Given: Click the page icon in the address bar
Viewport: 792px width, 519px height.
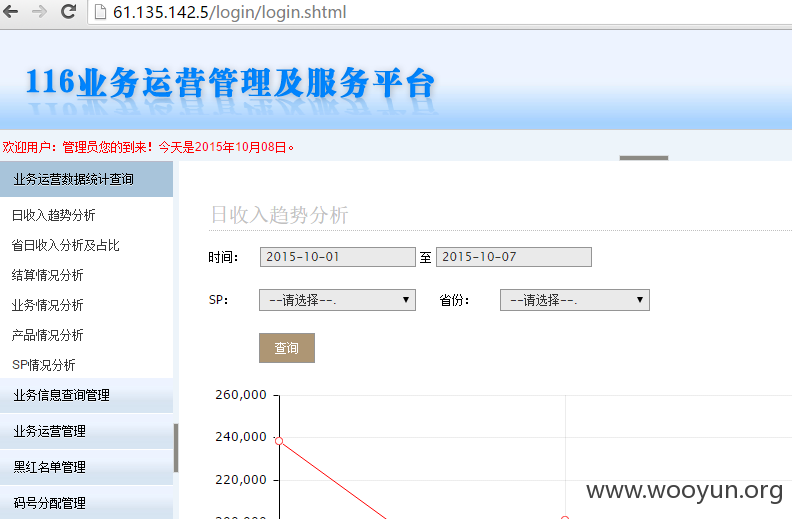Looking at the screenshot, I should coord(101,12).
